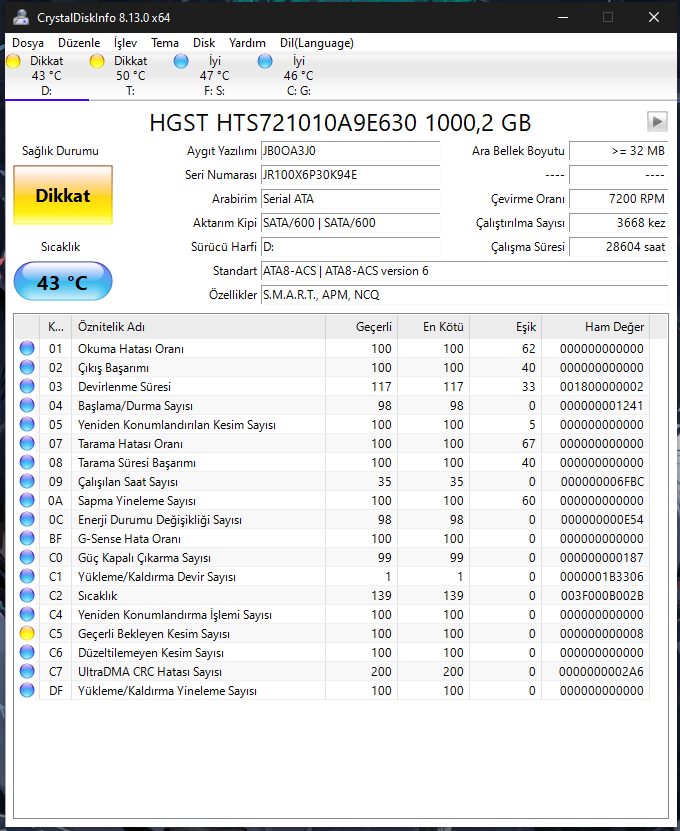Click the buffer size field >= 32 MB

click(619, 151)
